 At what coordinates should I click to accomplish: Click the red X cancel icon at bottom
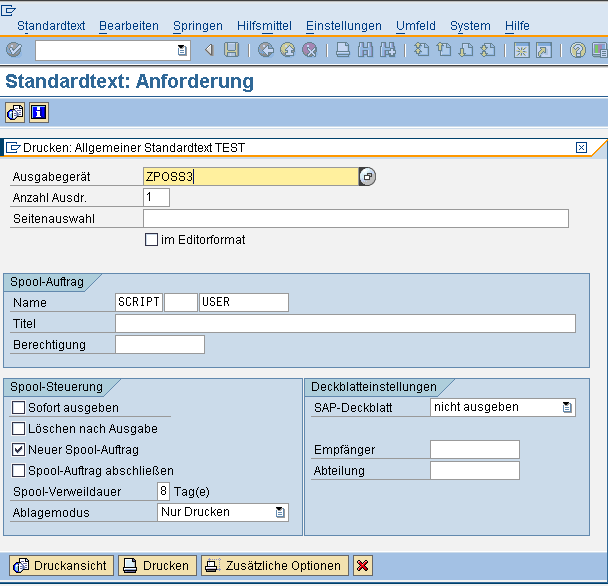362,566
